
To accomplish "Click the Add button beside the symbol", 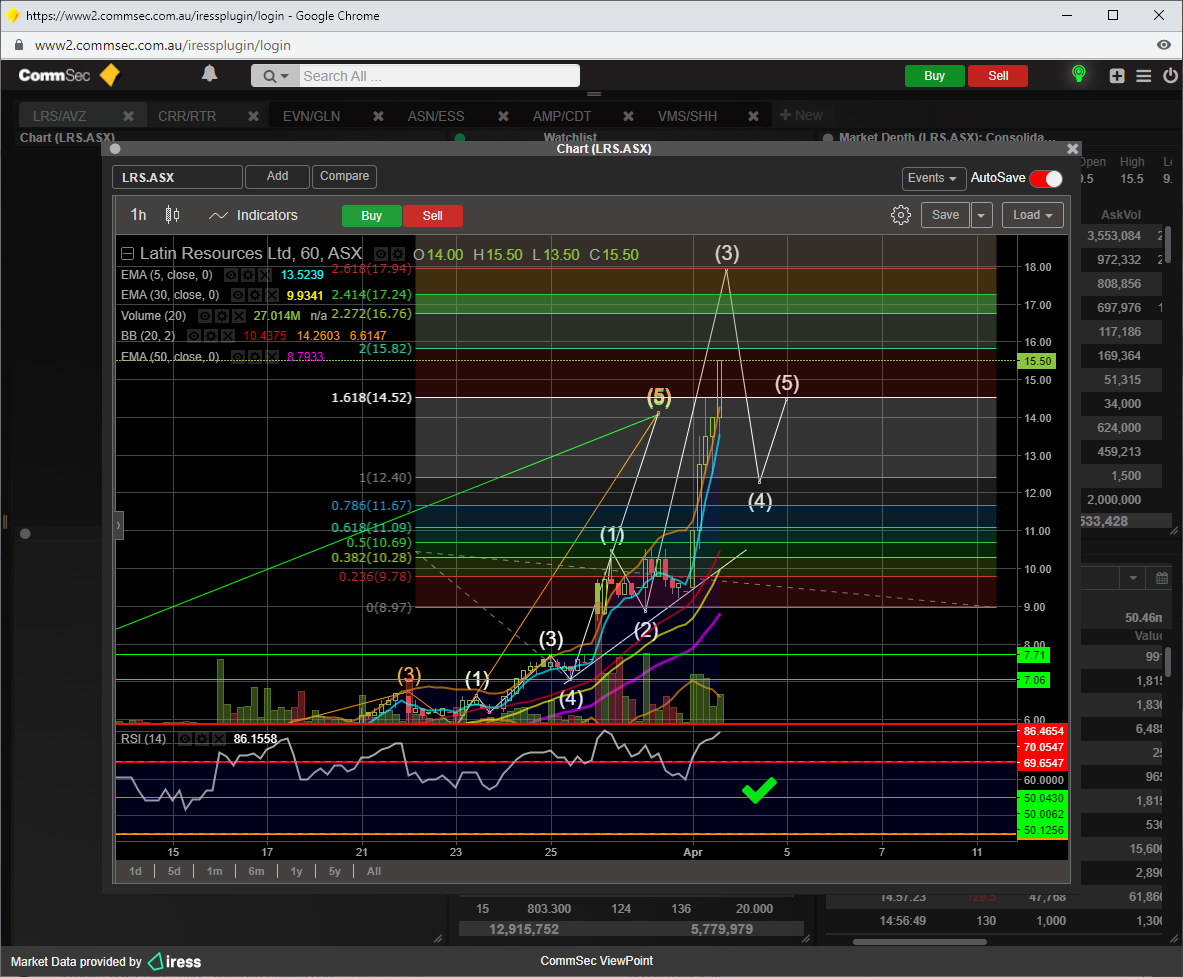I will click(x=278, y=177).
